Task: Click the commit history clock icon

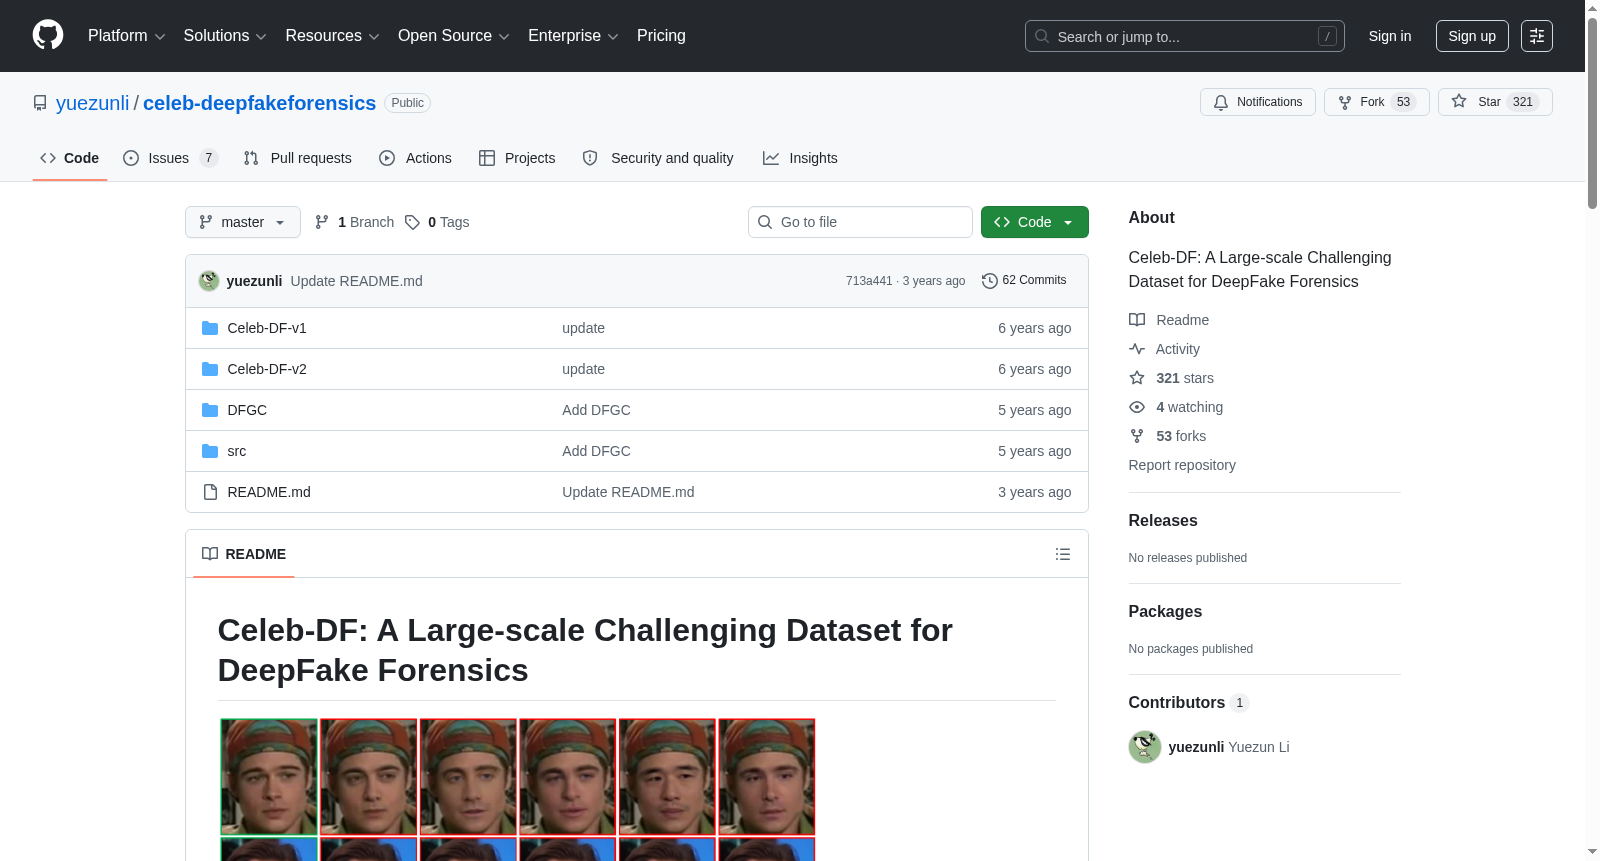Action: [990, 281]
